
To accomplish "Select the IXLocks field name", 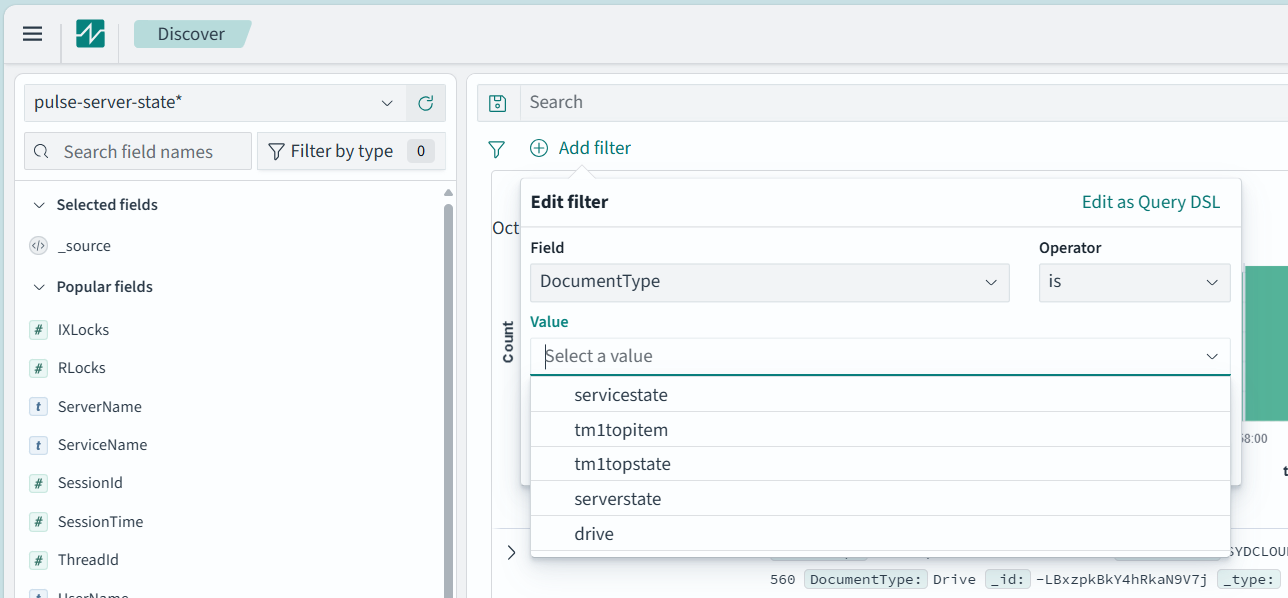I will 83,330.
